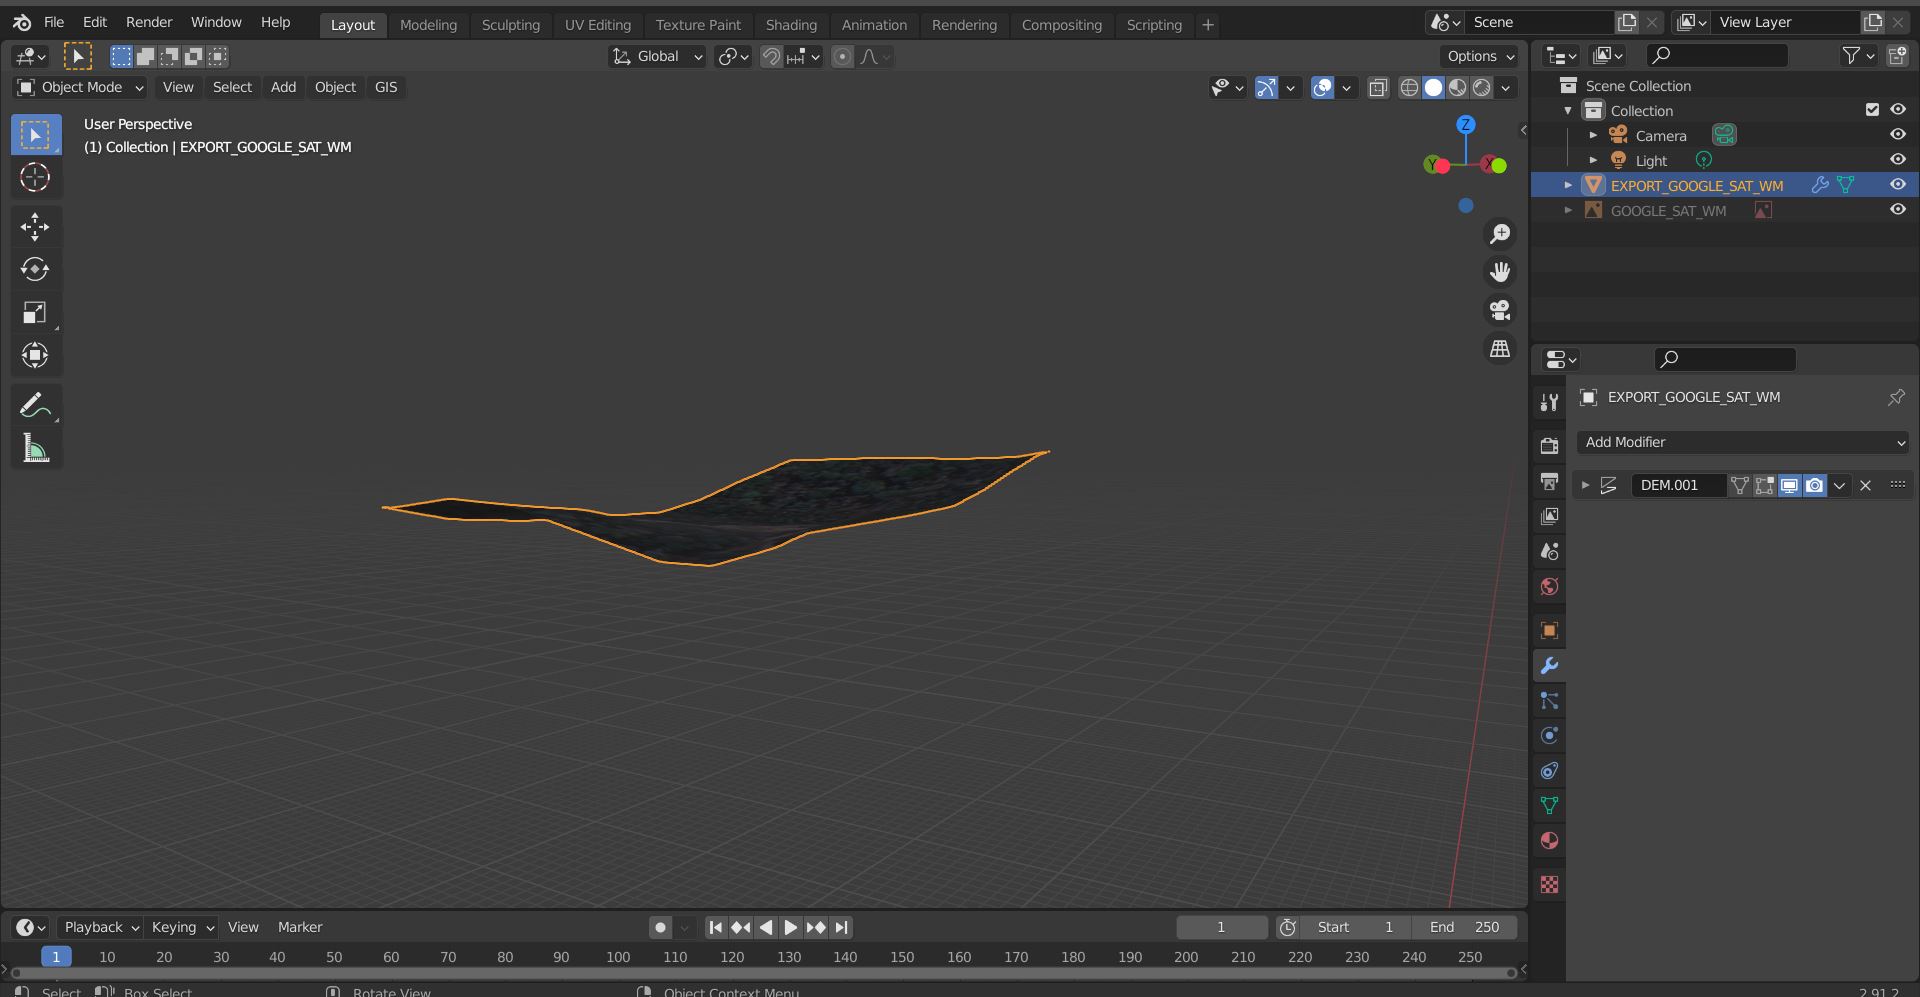Image resolution: width=1920 pixels, height=997 pixels.
Task: Toggle the camera view icon
Action: [1500, 310]
